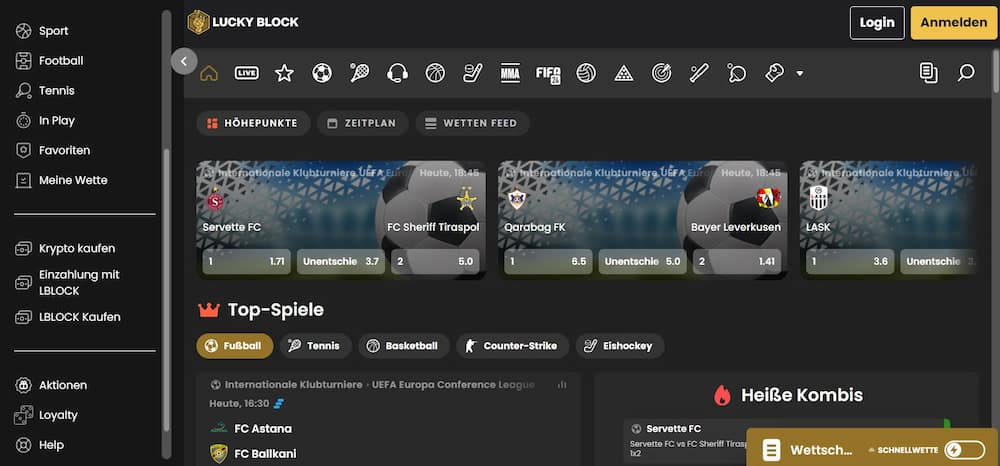1000x466 pixels.
Task: Open the home icon in the sports bar
Action: tap(209, 73)
